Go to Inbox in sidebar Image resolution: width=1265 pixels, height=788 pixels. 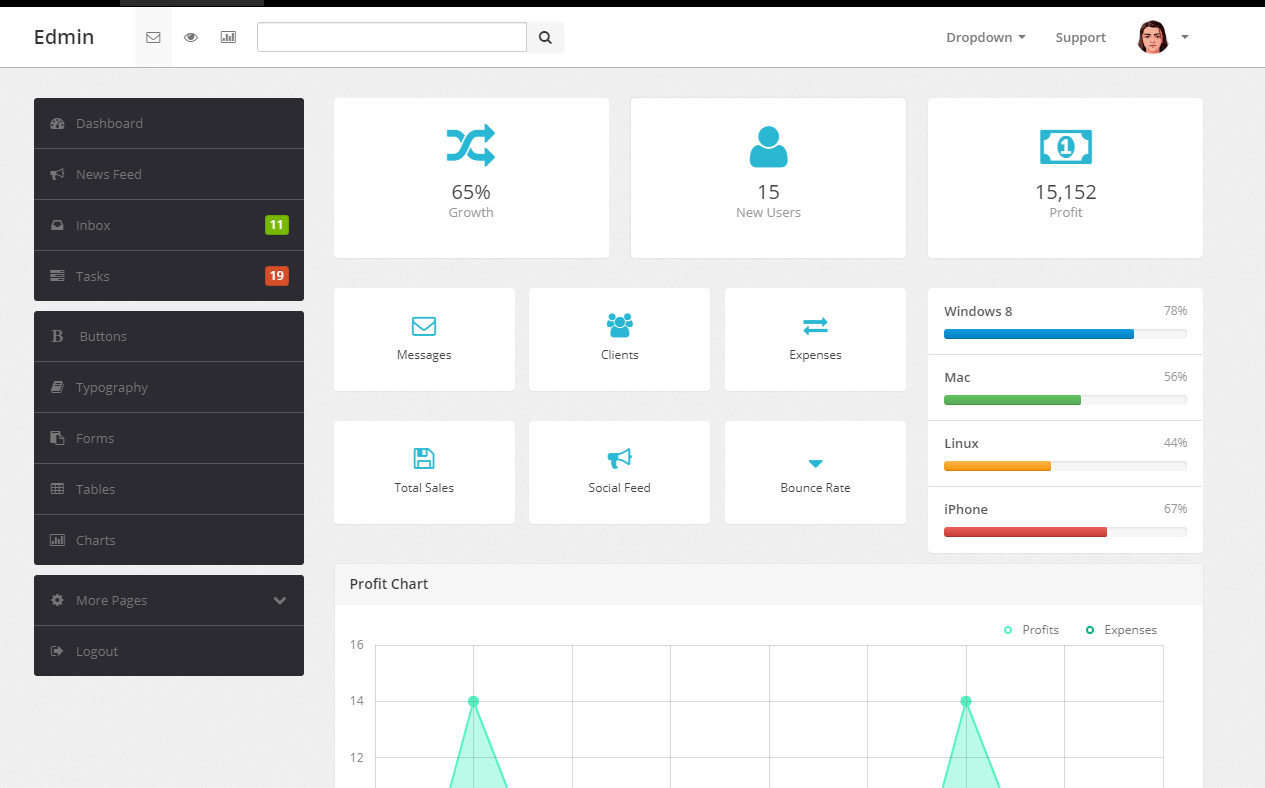coord(169,225)
